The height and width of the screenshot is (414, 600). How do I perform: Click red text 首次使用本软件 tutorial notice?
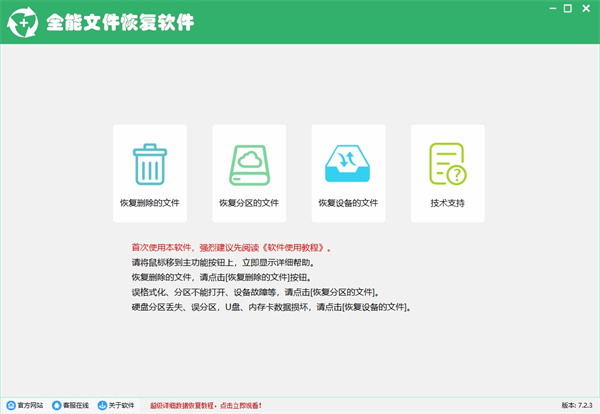point(231,248)
